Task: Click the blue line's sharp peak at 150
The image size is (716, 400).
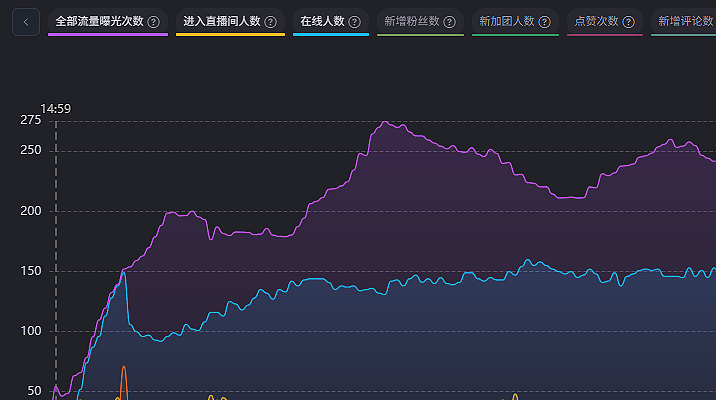Action: tap(124, 271)
